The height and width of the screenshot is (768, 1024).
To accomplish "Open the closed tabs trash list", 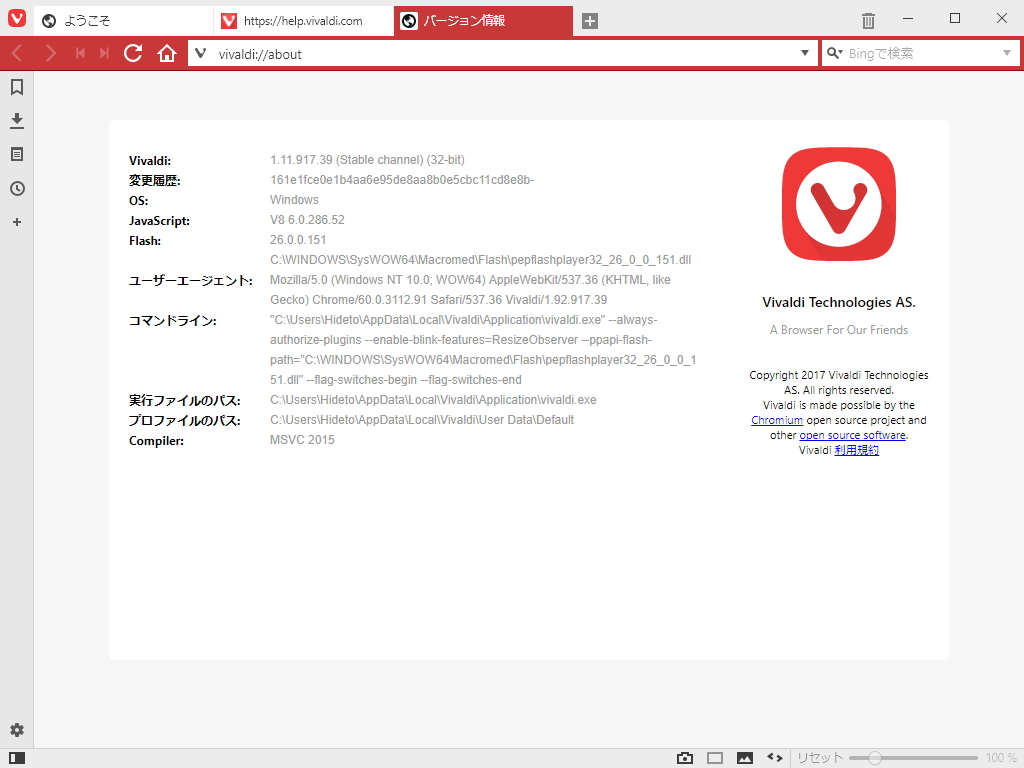I will (x=867, y=19).
